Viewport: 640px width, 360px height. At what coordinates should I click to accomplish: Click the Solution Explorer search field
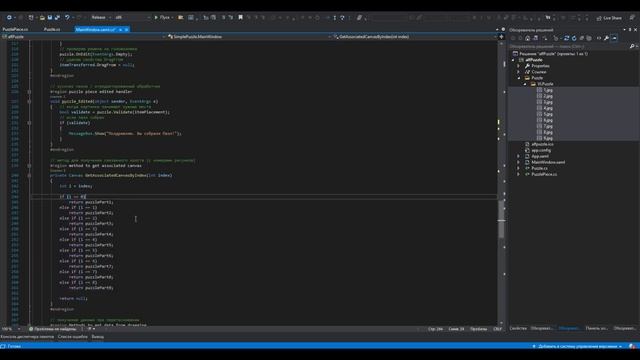click(568, 46)
